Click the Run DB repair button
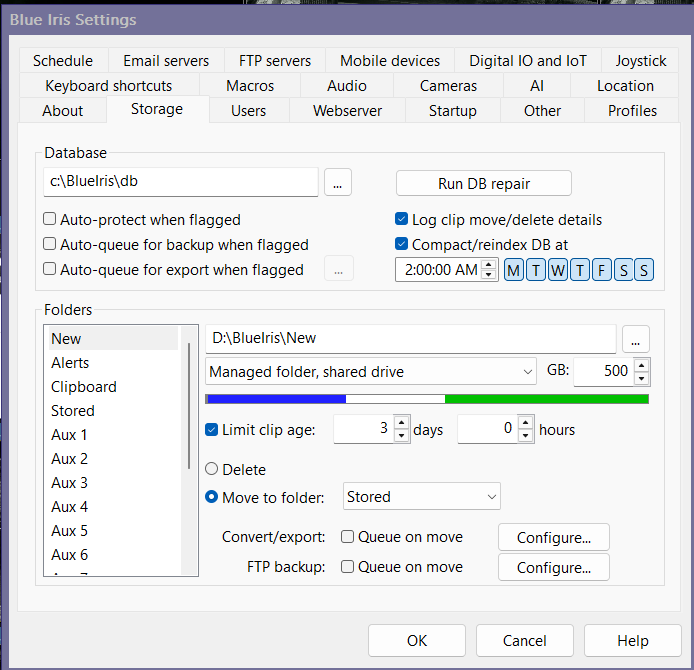The image size is (694, 670). [484, 183]
